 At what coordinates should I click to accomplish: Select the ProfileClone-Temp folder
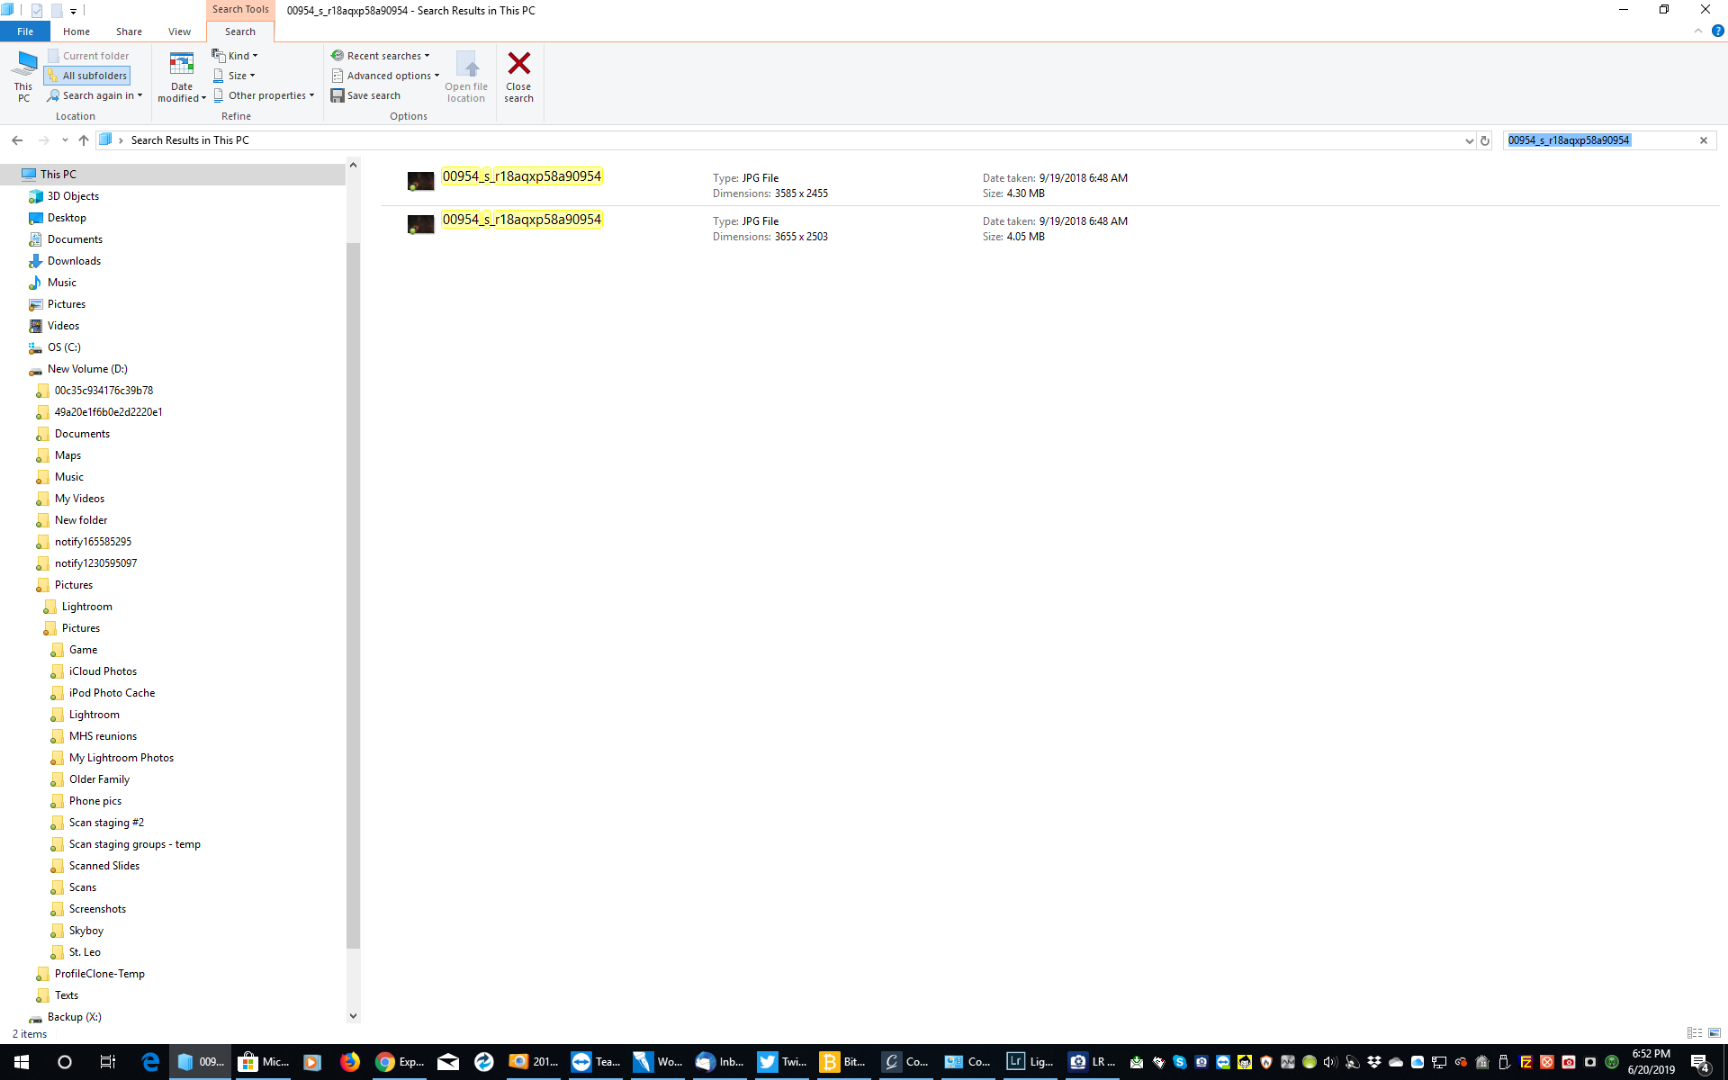[99, 974]
